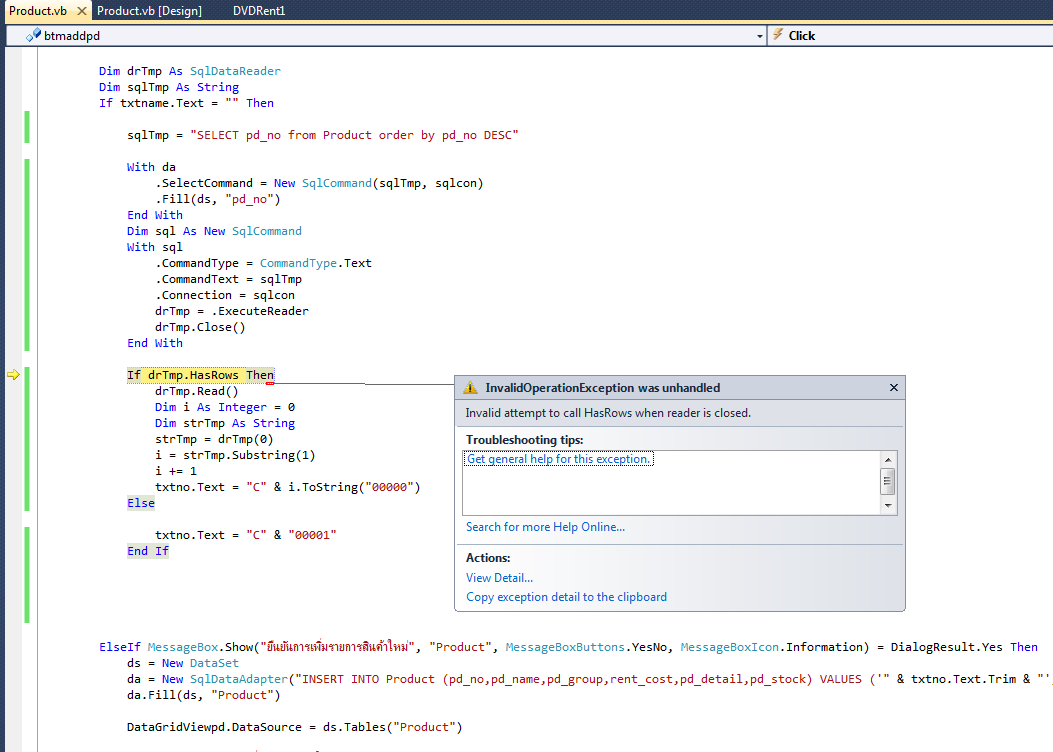Click the 'Invalid attempt to call HasRows' message
The image size is (1053, 752).
tap(608, 413)
